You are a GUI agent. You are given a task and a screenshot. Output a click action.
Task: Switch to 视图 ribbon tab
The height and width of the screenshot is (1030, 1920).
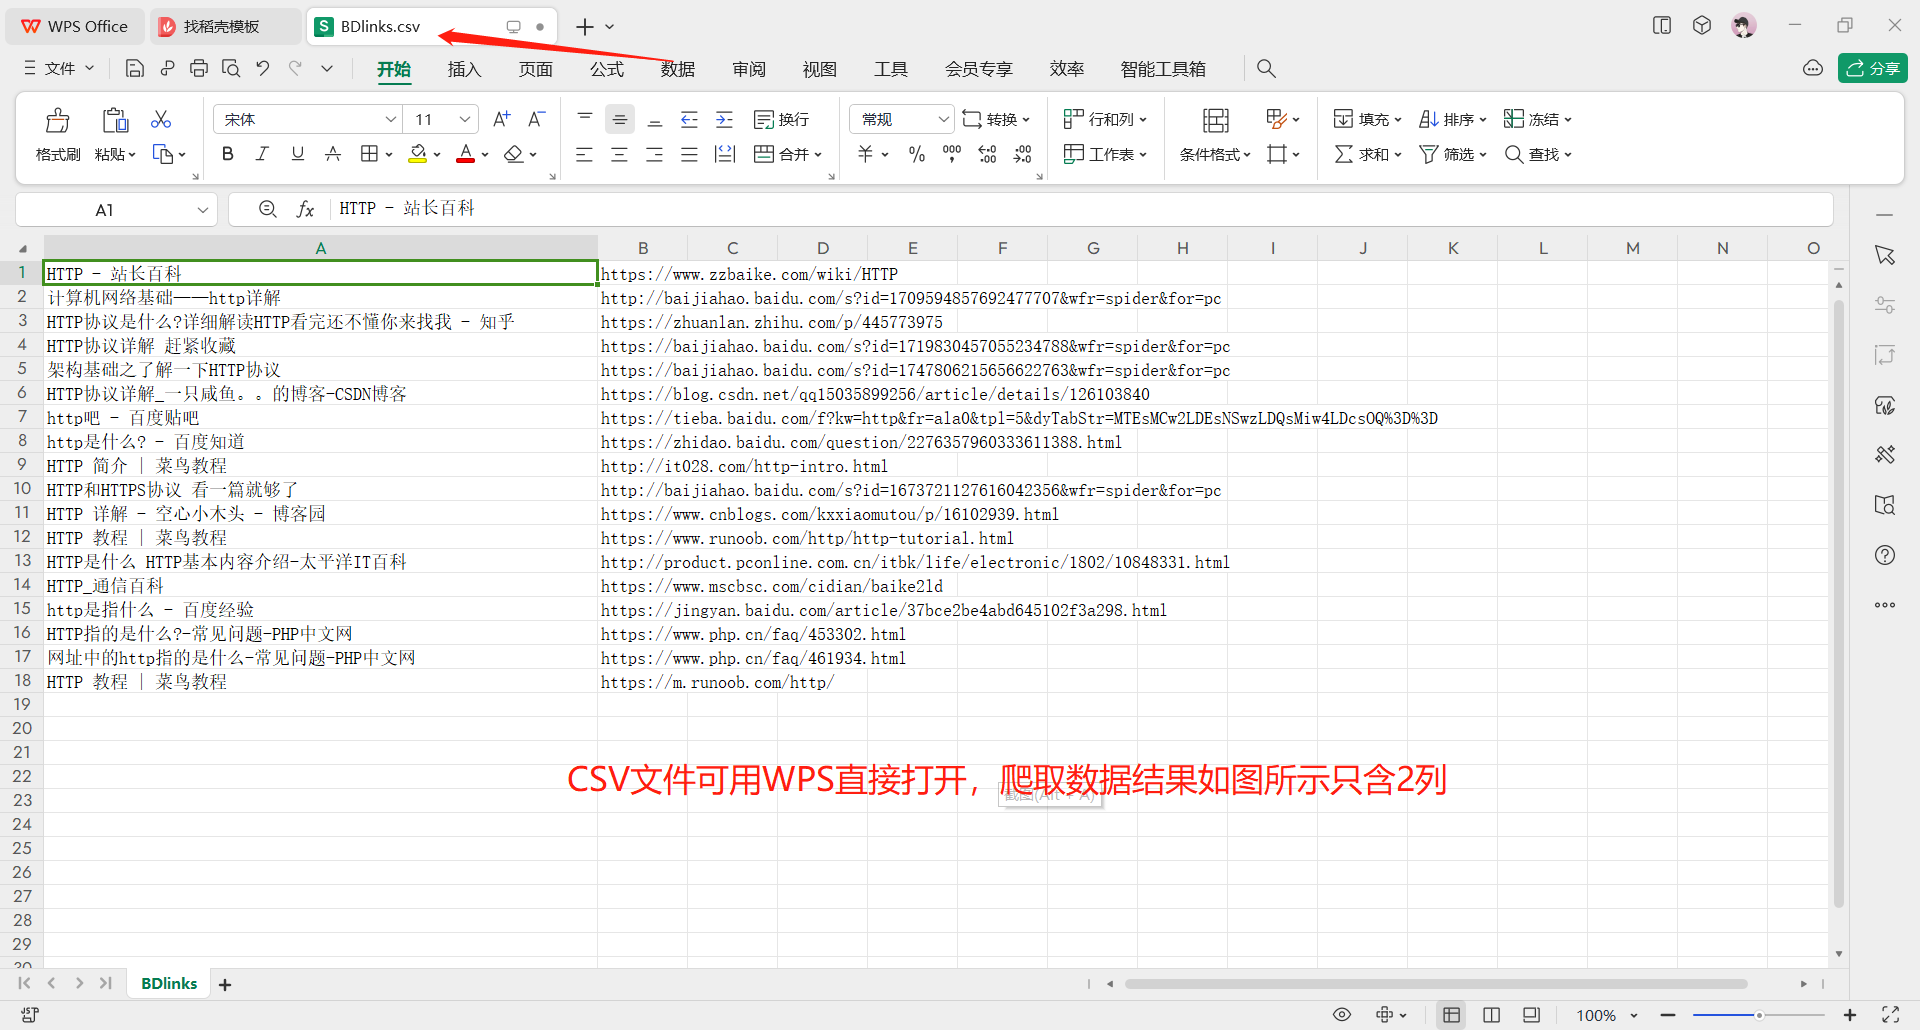coord(819,69)
